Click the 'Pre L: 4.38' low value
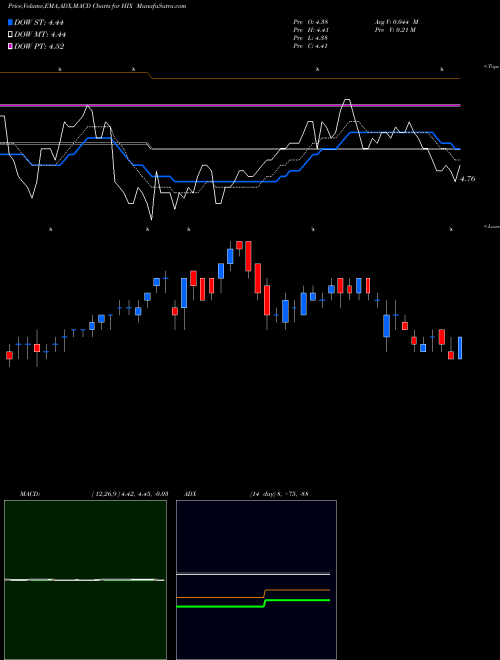The image size is (500, 660). click(x=311, y=38)
